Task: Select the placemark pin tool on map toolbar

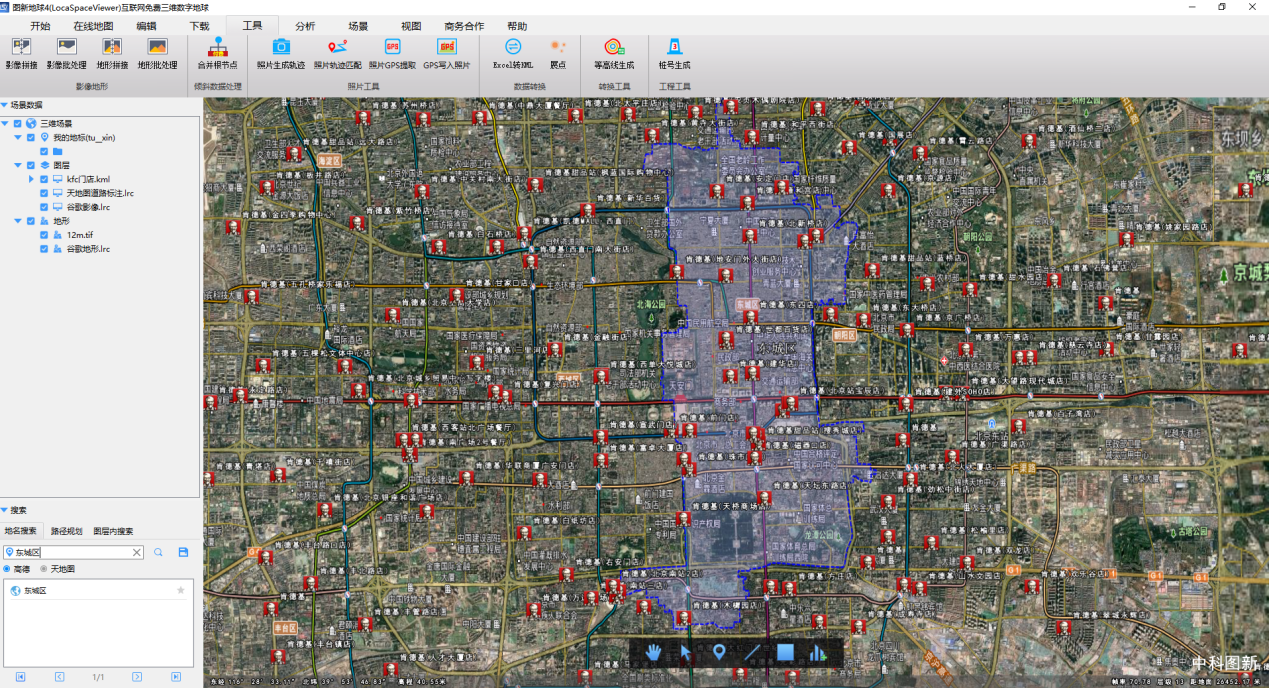Action: [x=719, y=653]
